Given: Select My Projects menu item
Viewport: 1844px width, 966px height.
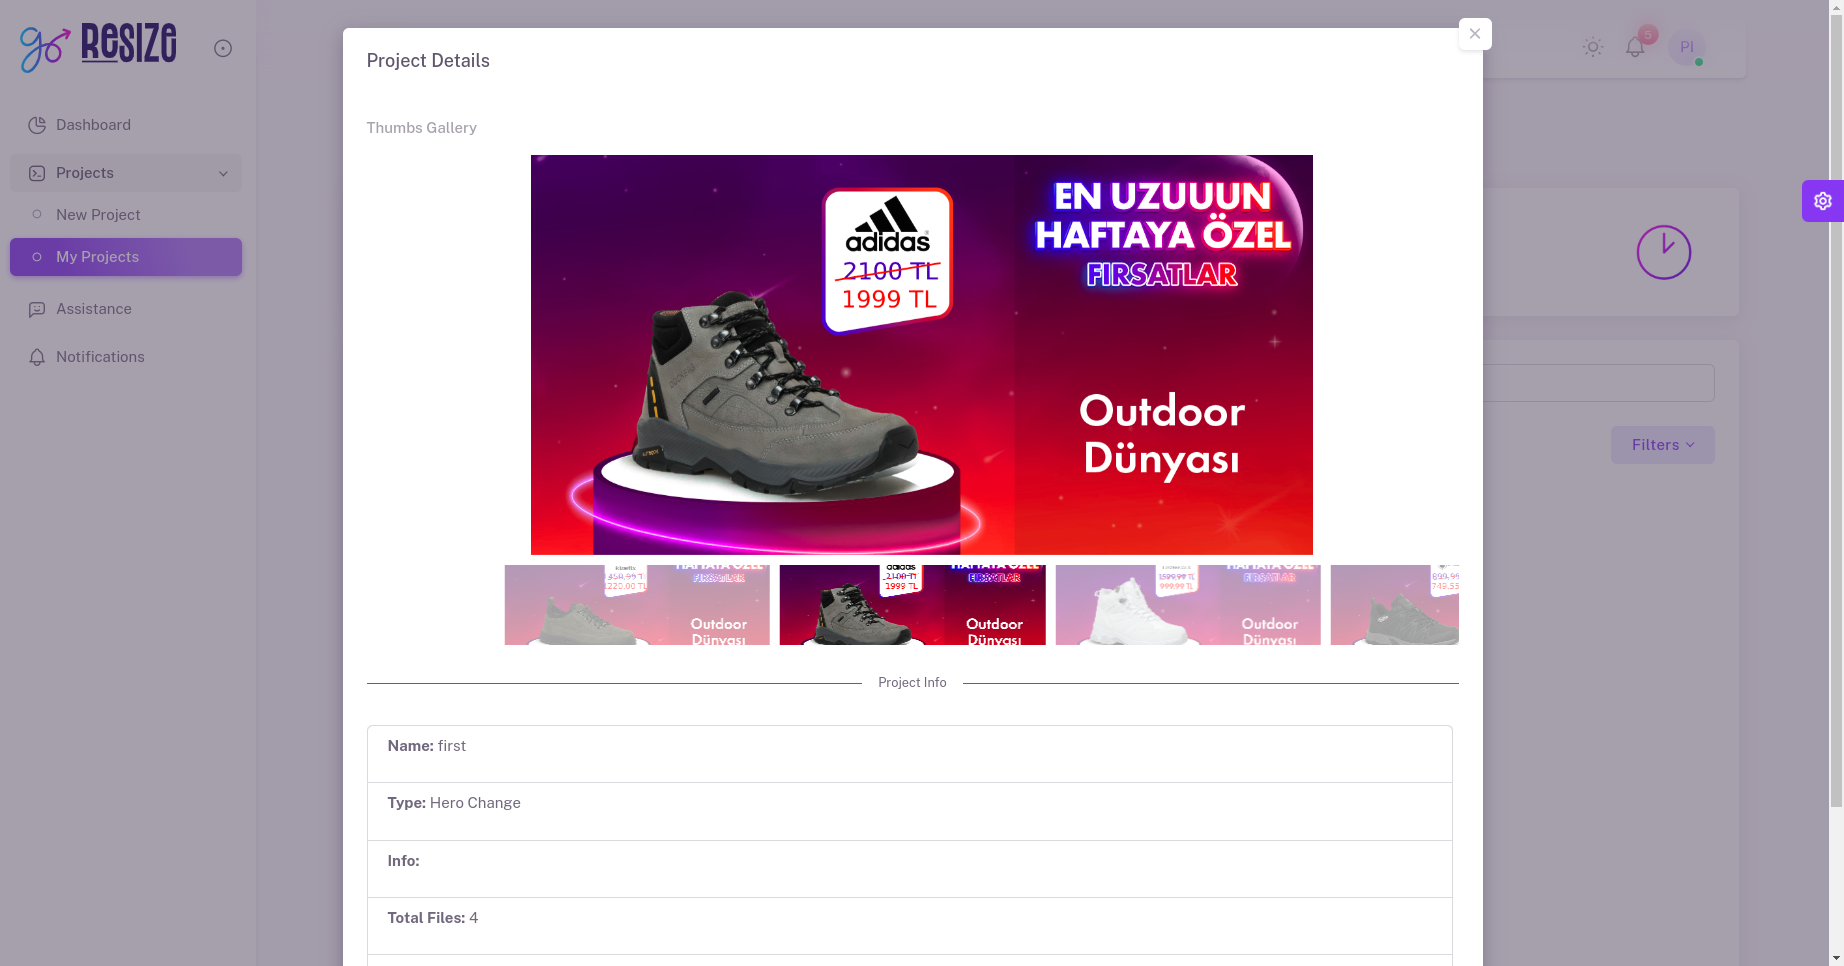Looking at the screenshot, I should [x=126, y=257].
